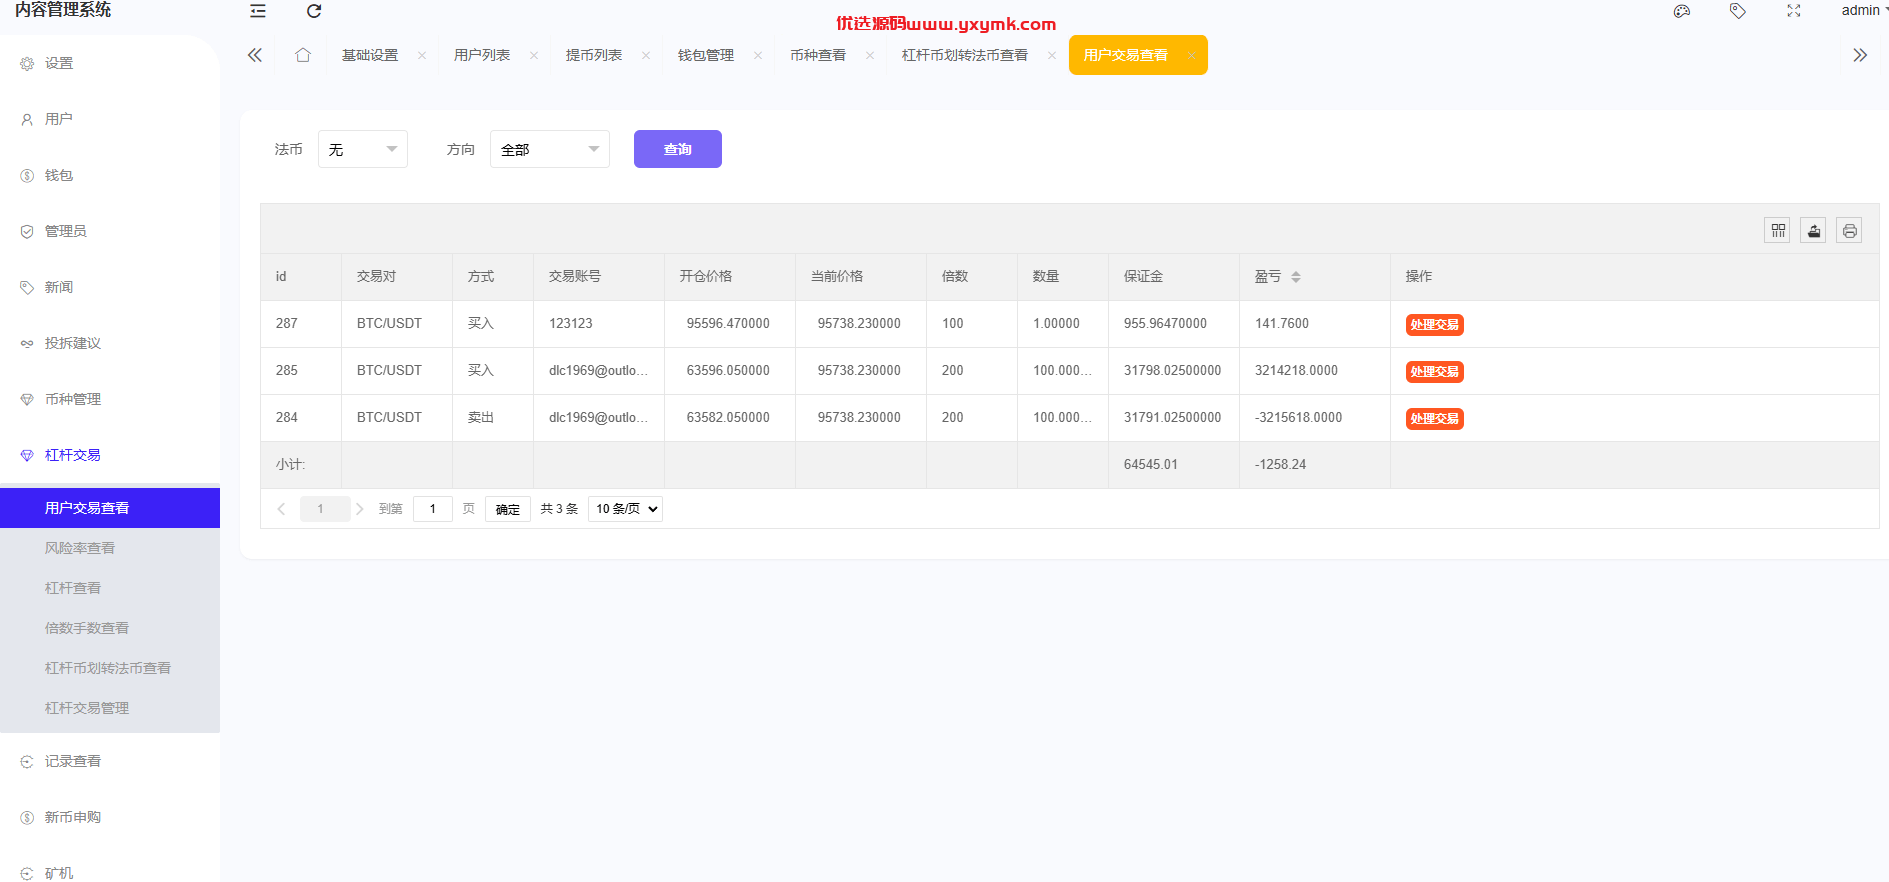Open 杠杆交易管理 in the sidebar
The image size is (1889, 882).
tap(110, 708)
